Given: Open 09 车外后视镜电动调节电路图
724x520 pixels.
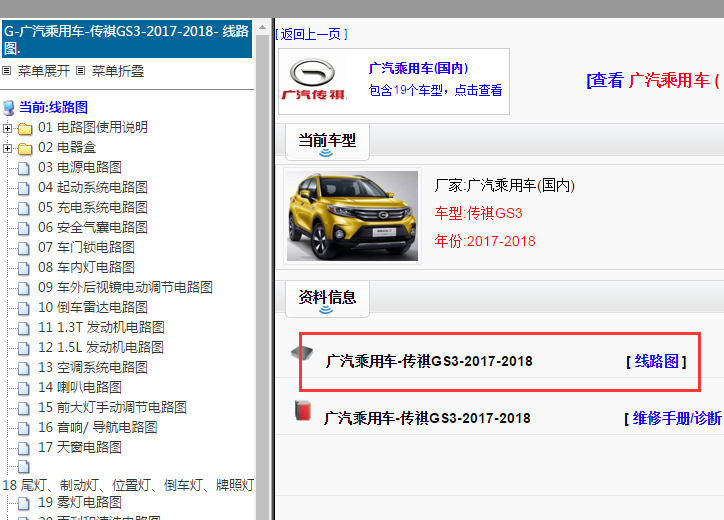Looking at the screenshot, I should [125, 287].
